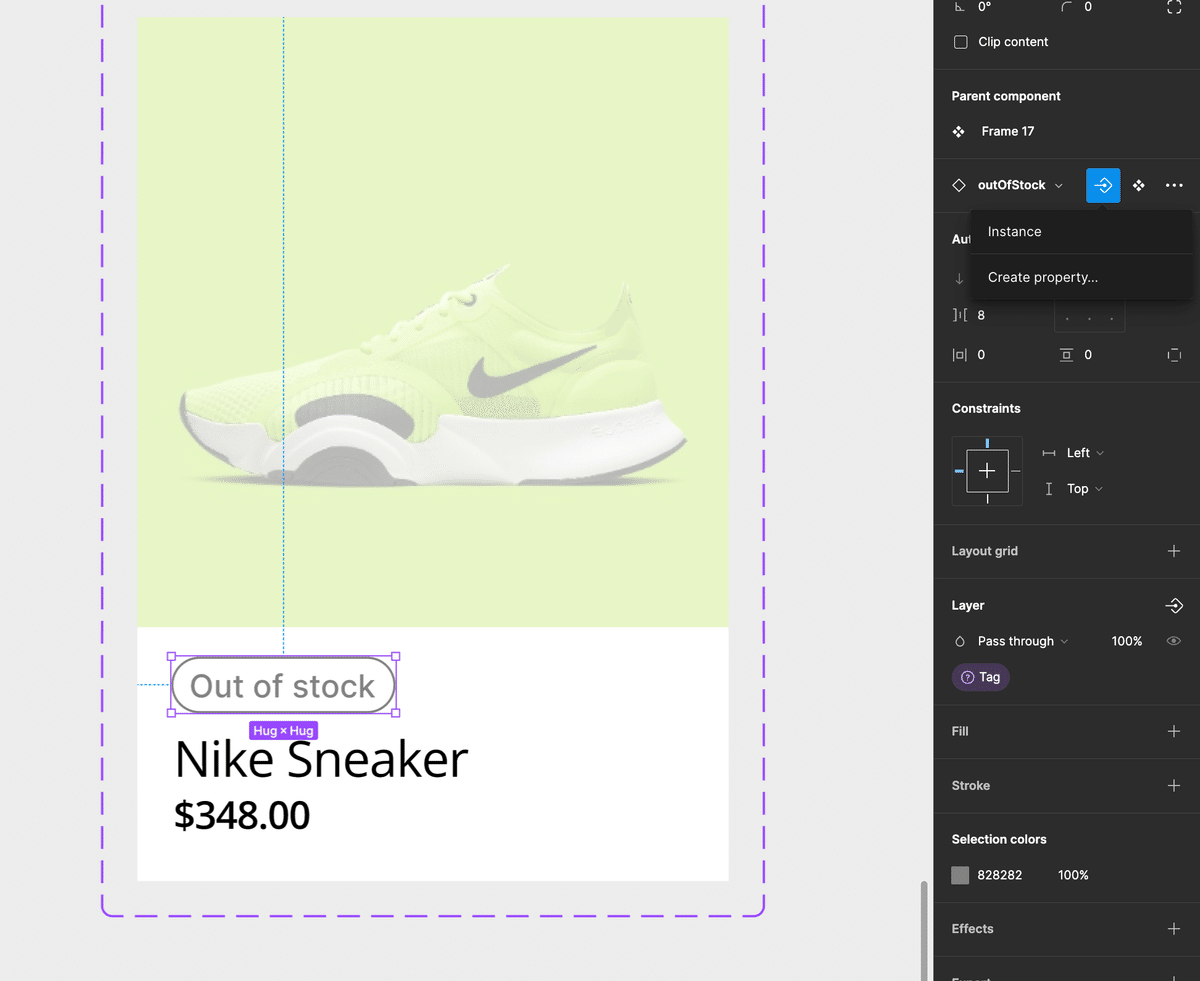1200x981 pixels.
Task: Enable the Clip content checkbox
Action: 961,42
